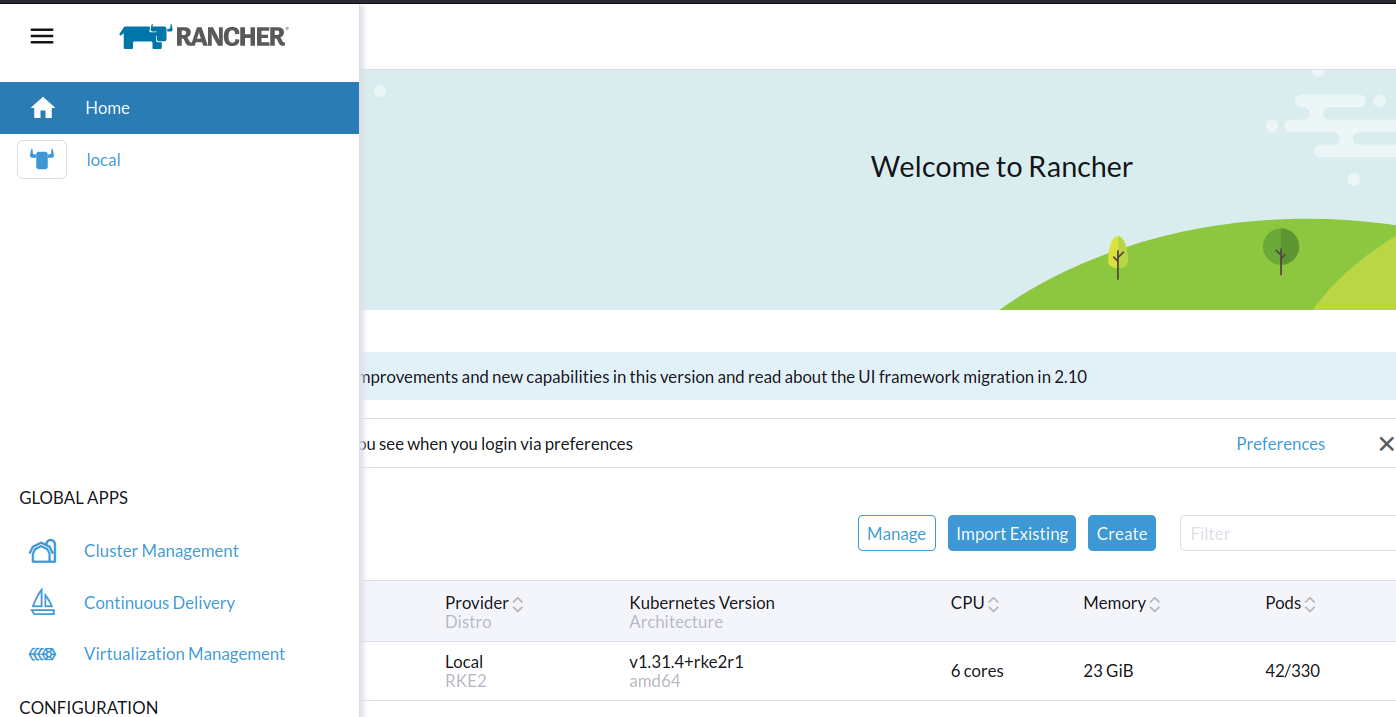Open Virtualization Management
The image size is (1396, 717).
click(184, 654)
